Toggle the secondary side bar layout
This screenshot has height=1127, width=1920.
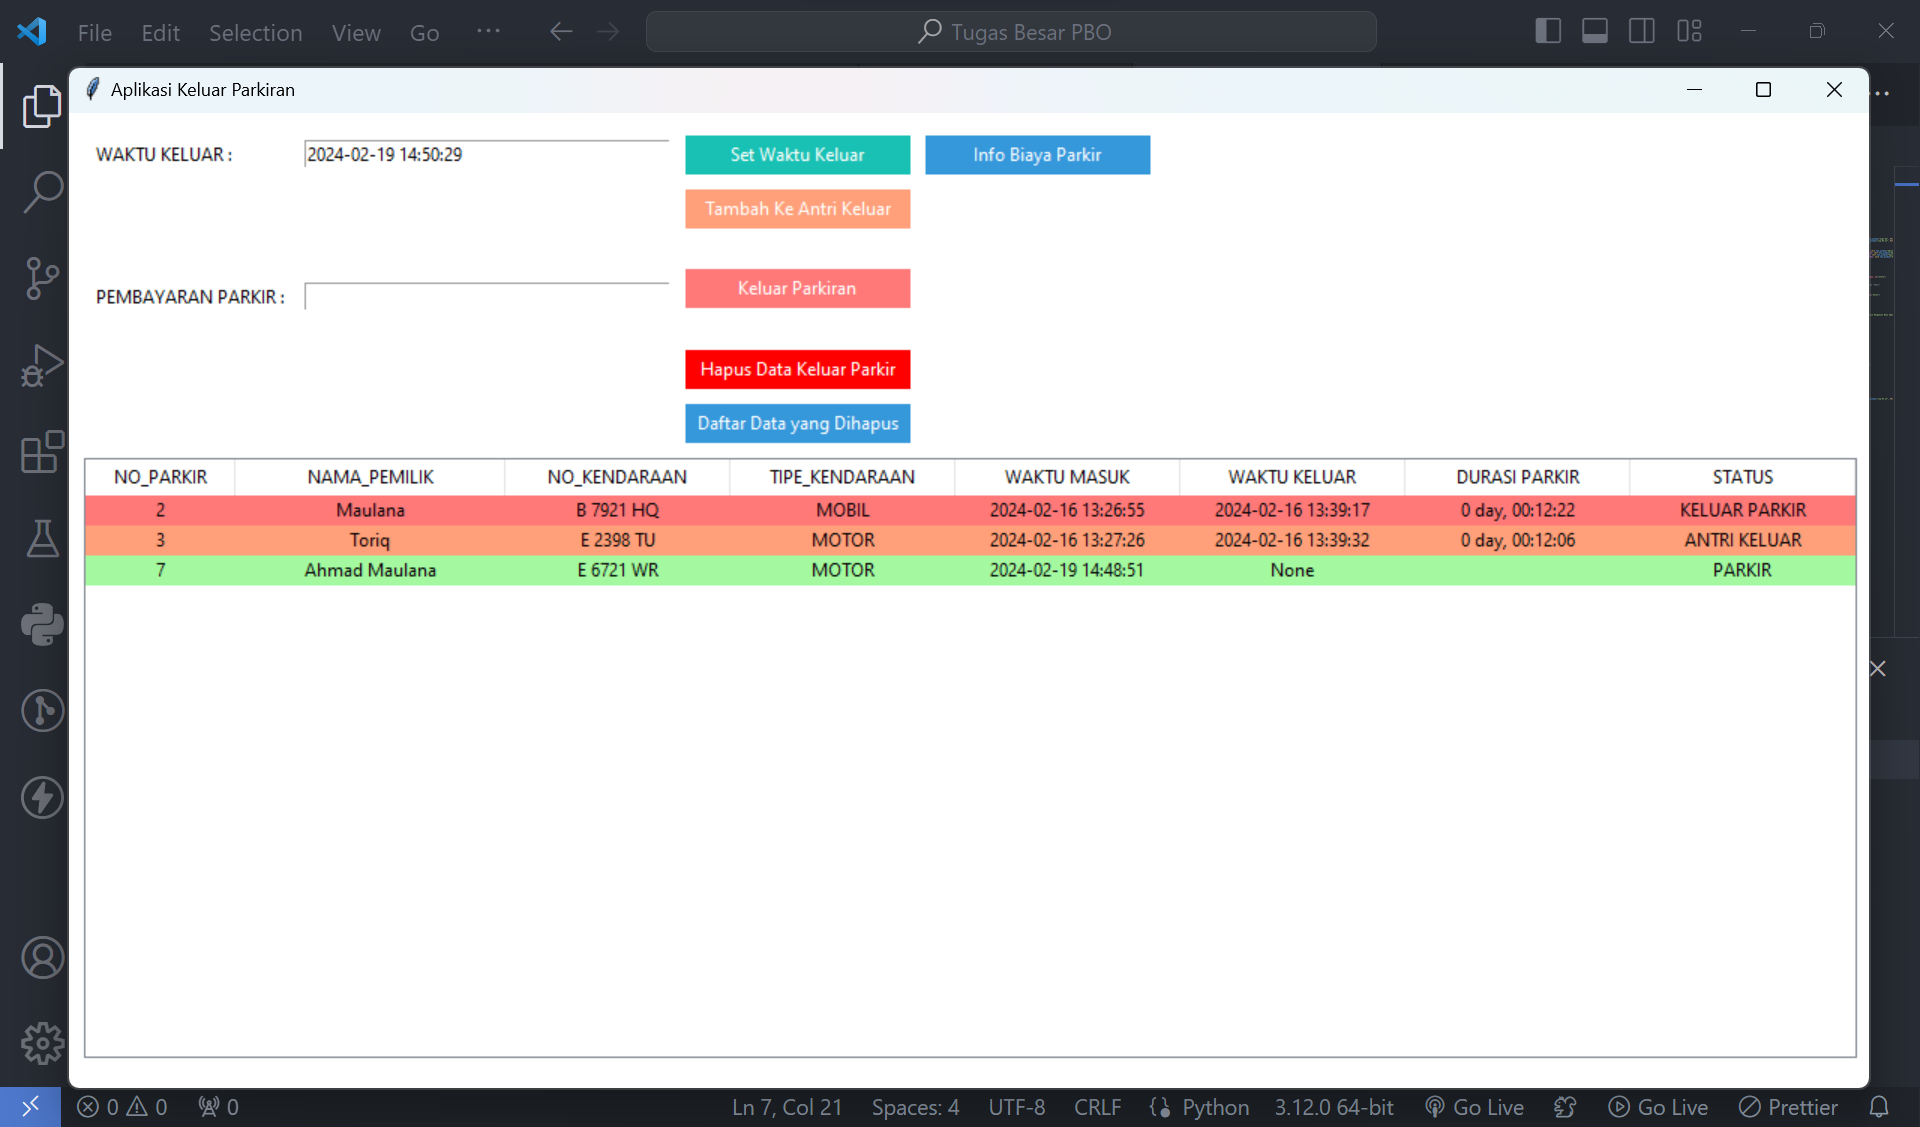click(x=1641, y=31)
